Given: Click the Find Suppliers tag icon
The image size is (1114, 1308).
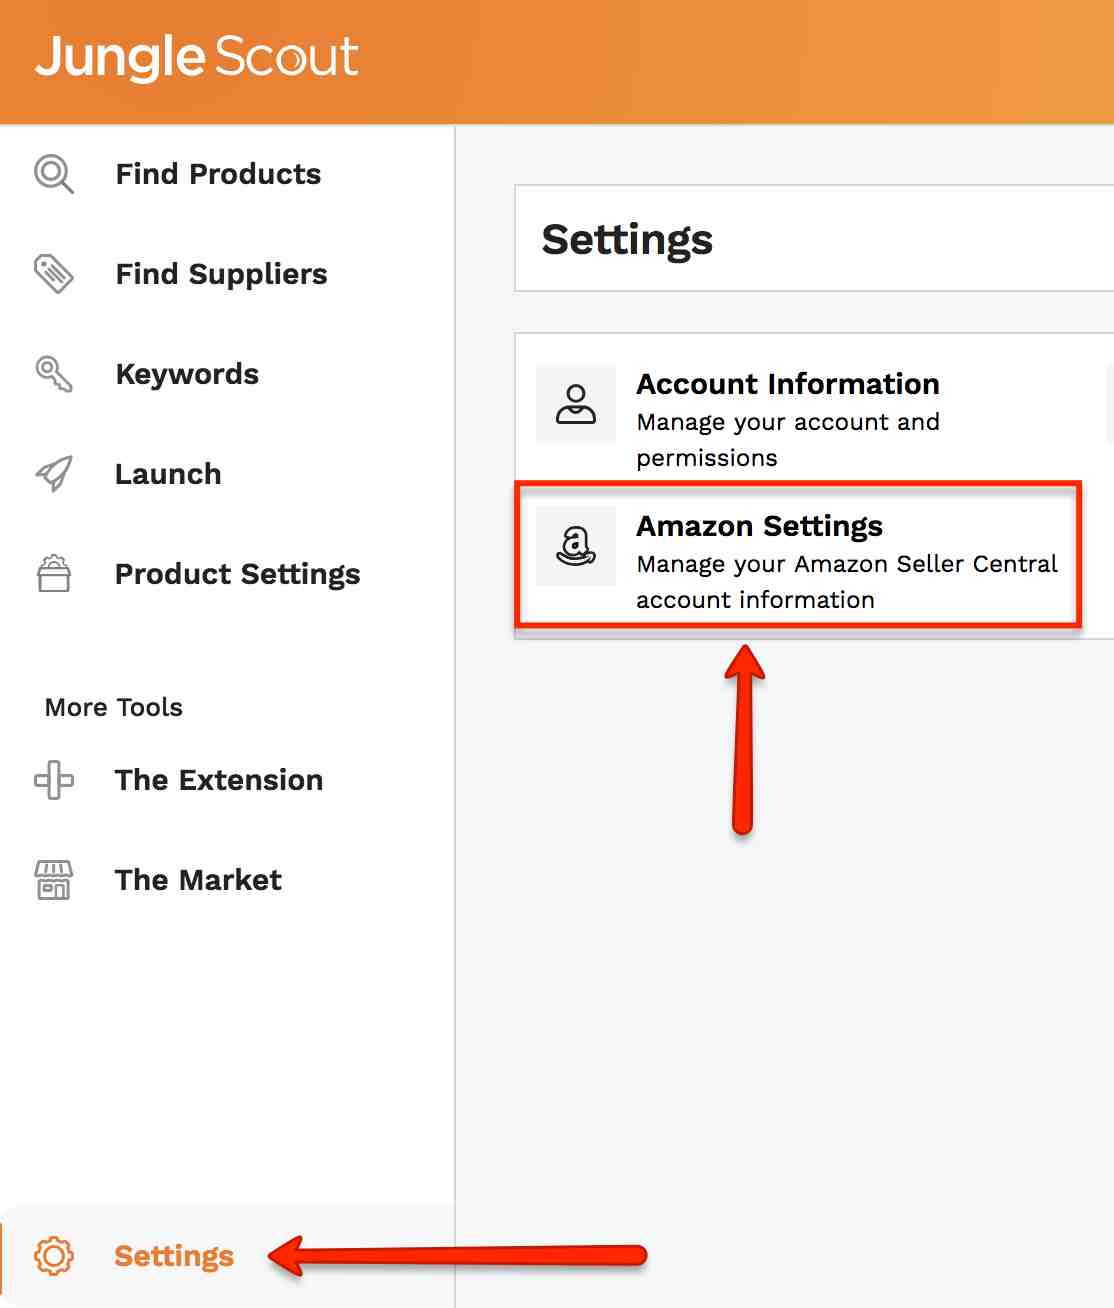Looking at the screenshot, I should pos(54,274).
